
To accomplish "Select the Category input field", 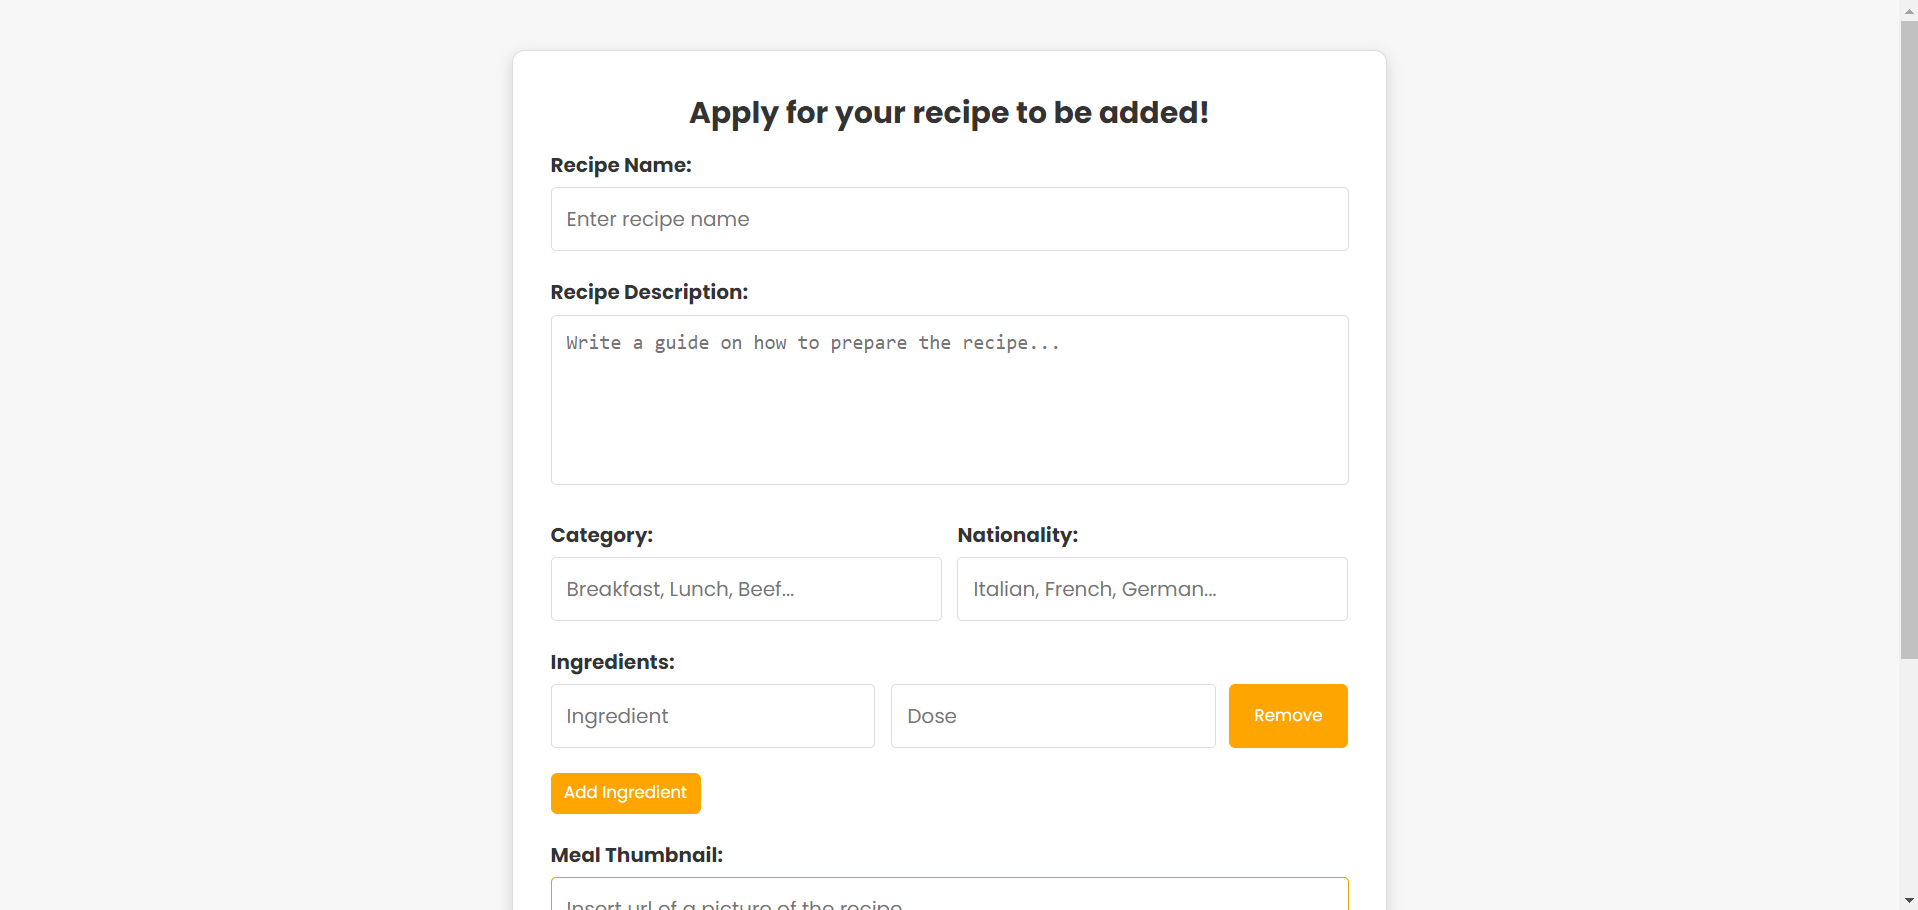I will 745,589.
